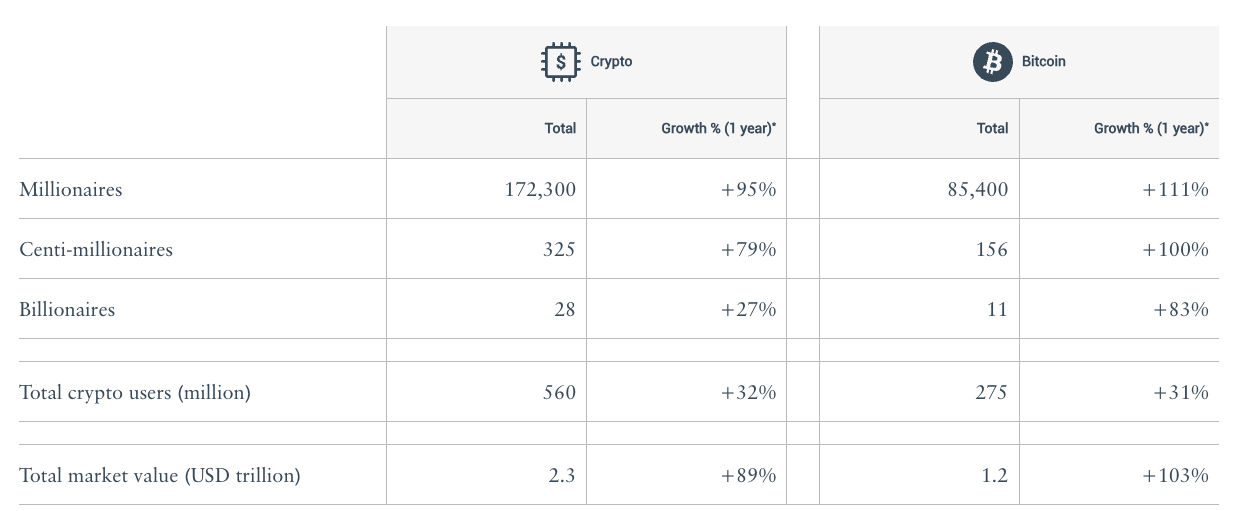Select the Bitcoin header label
Image resolution: width=1235 pixels, height=511 pixels.
pyautogui.click(x=1043, y=62)
